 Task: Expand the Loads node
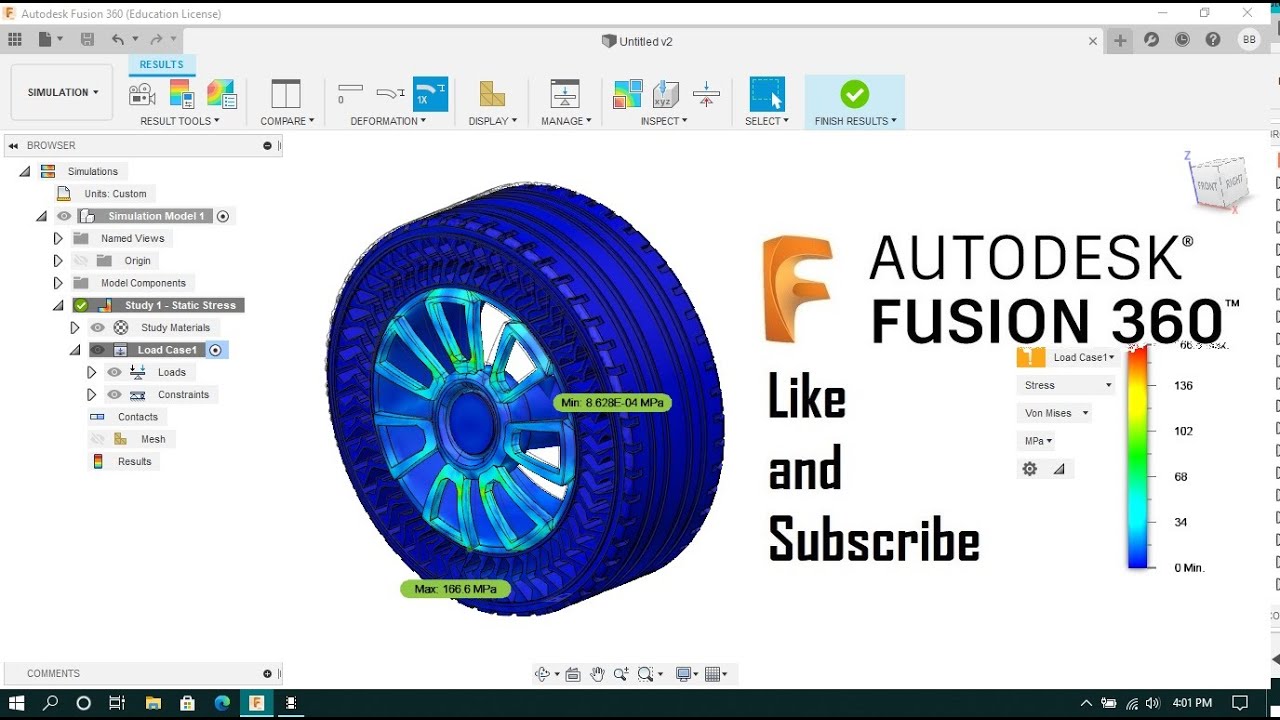(91, 372)
